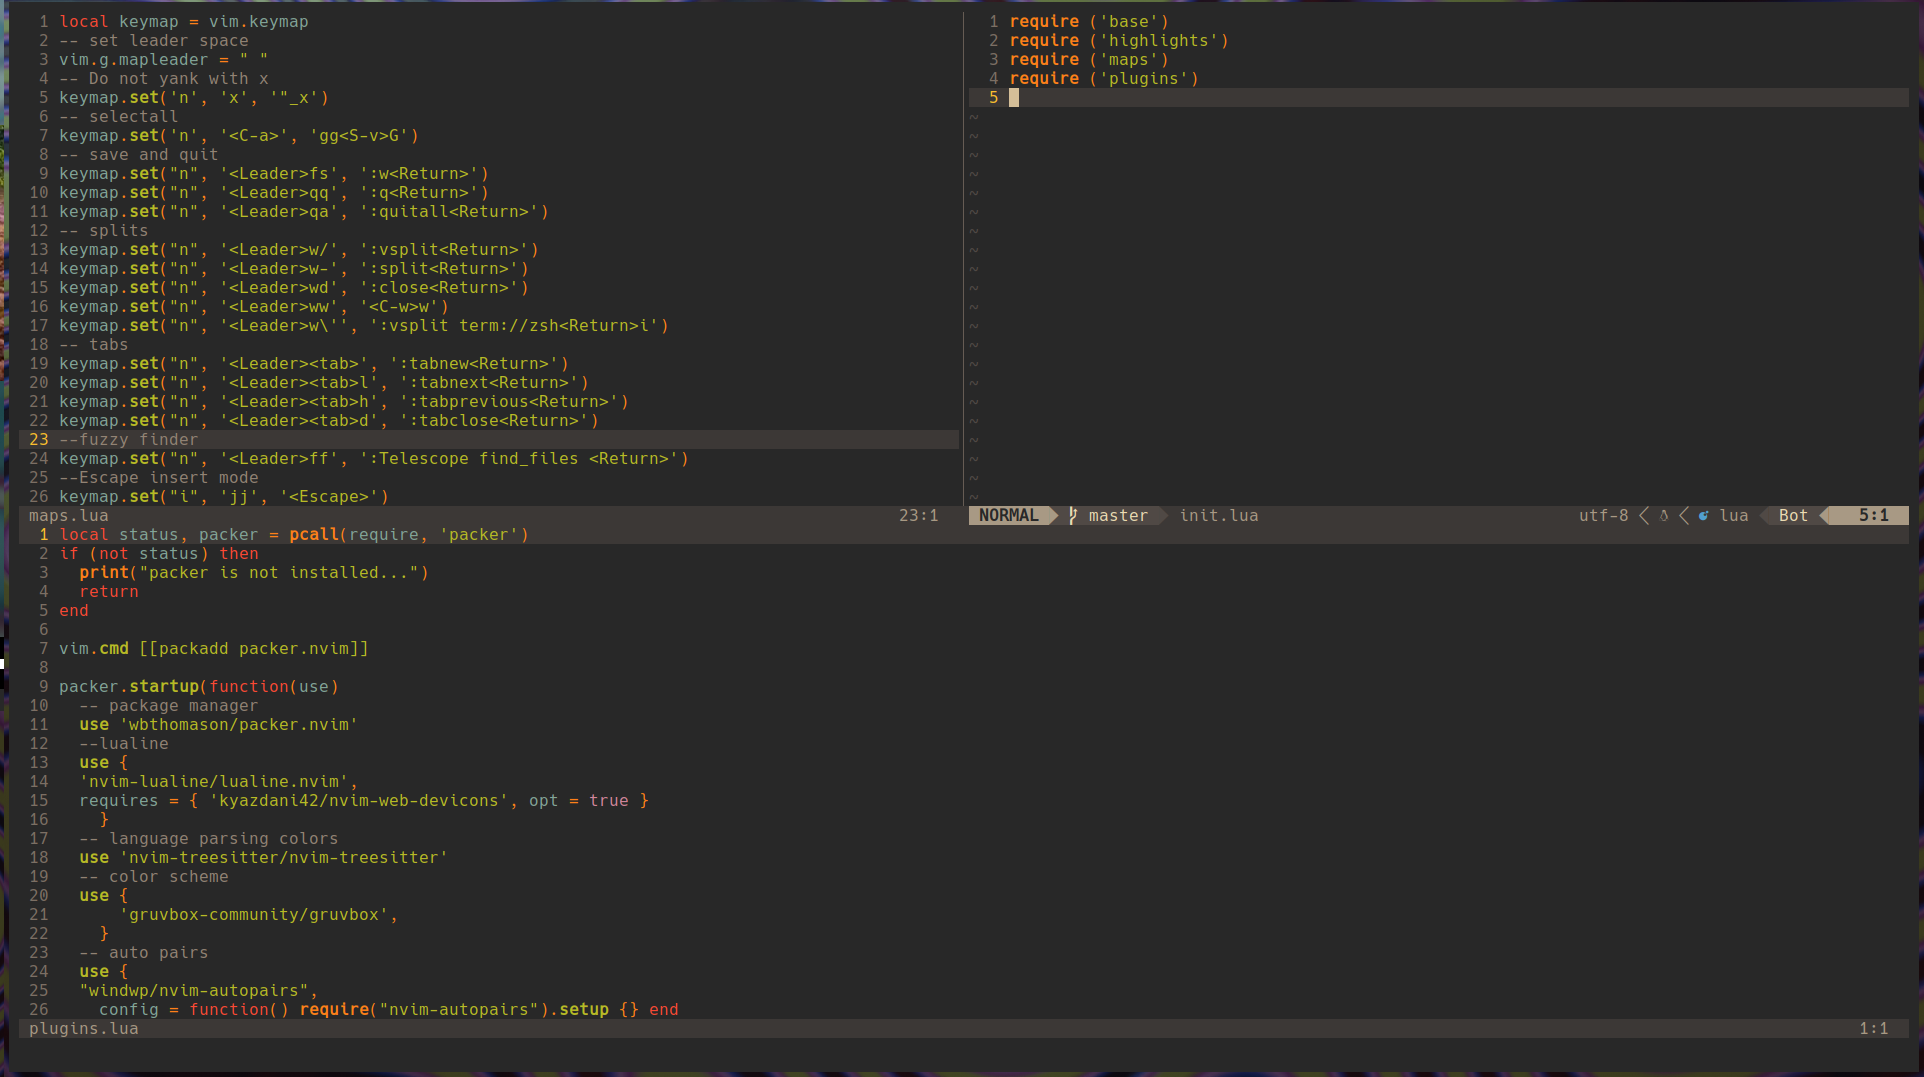Click the Bot progress indicator
The width and height of the screenshot is (1924, 1077).
(x=1793, y=516)
